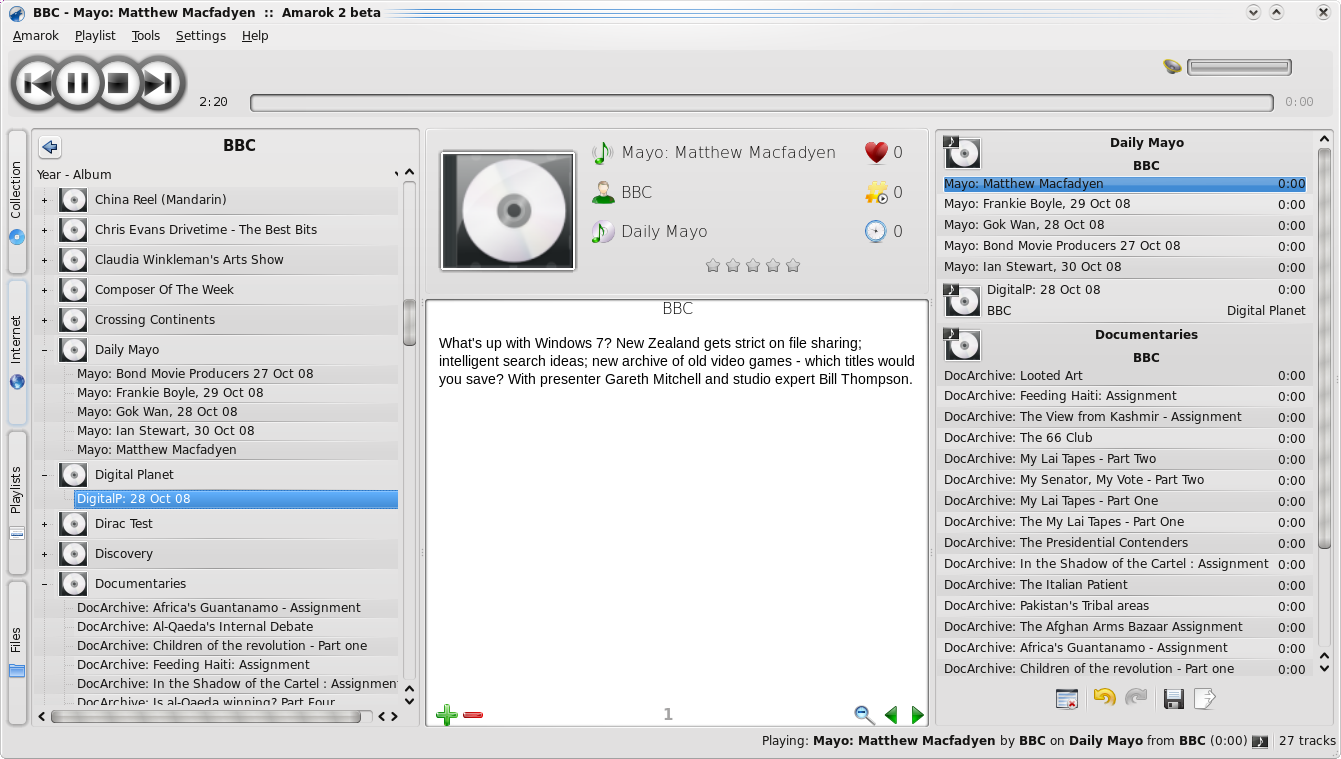Image resolution: width=1341 pixels, height=759 pixels.
Task: Open the Settings menu
Action: click(x=201, y=36)
